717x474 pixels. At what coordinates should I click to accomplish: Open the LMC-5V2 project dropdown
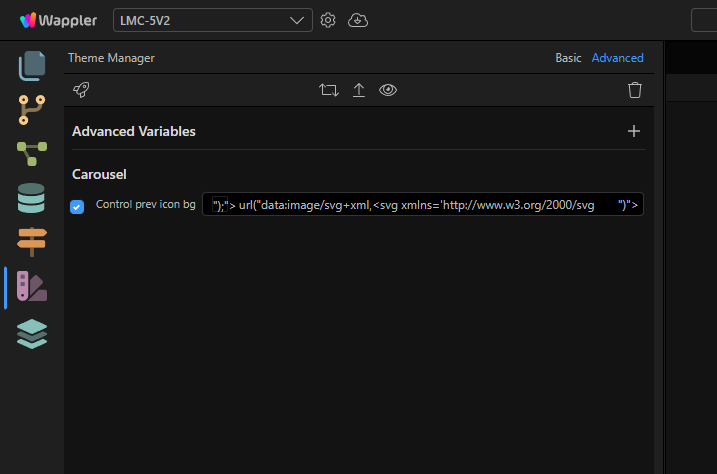[x=213, y=21]
